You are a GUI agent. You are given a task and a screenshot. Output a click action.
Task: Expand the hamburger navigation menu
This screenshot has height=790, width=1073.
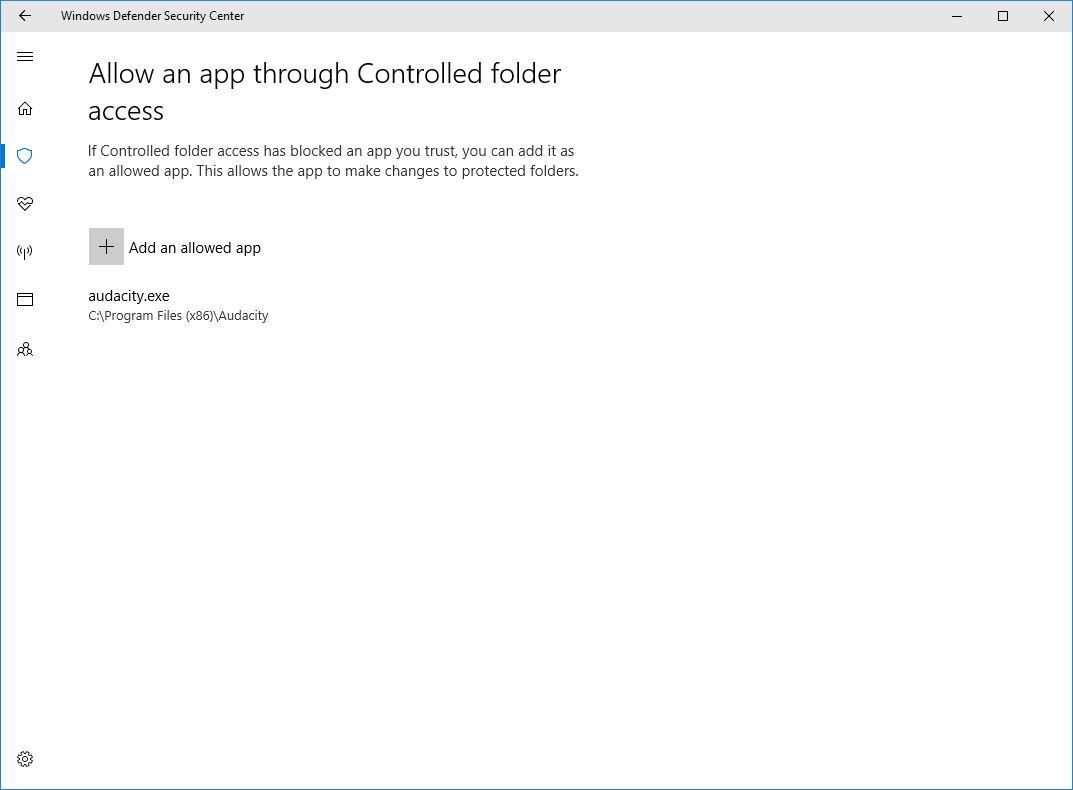(x=25, y=57)
